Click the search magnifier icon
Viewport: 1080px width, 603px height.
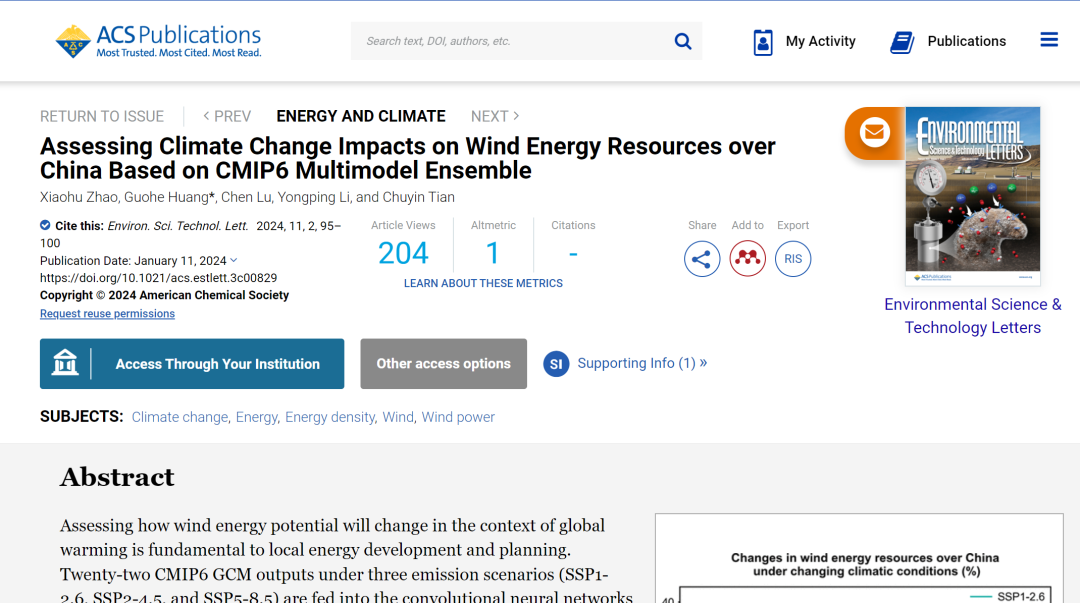tap(683, 41)
